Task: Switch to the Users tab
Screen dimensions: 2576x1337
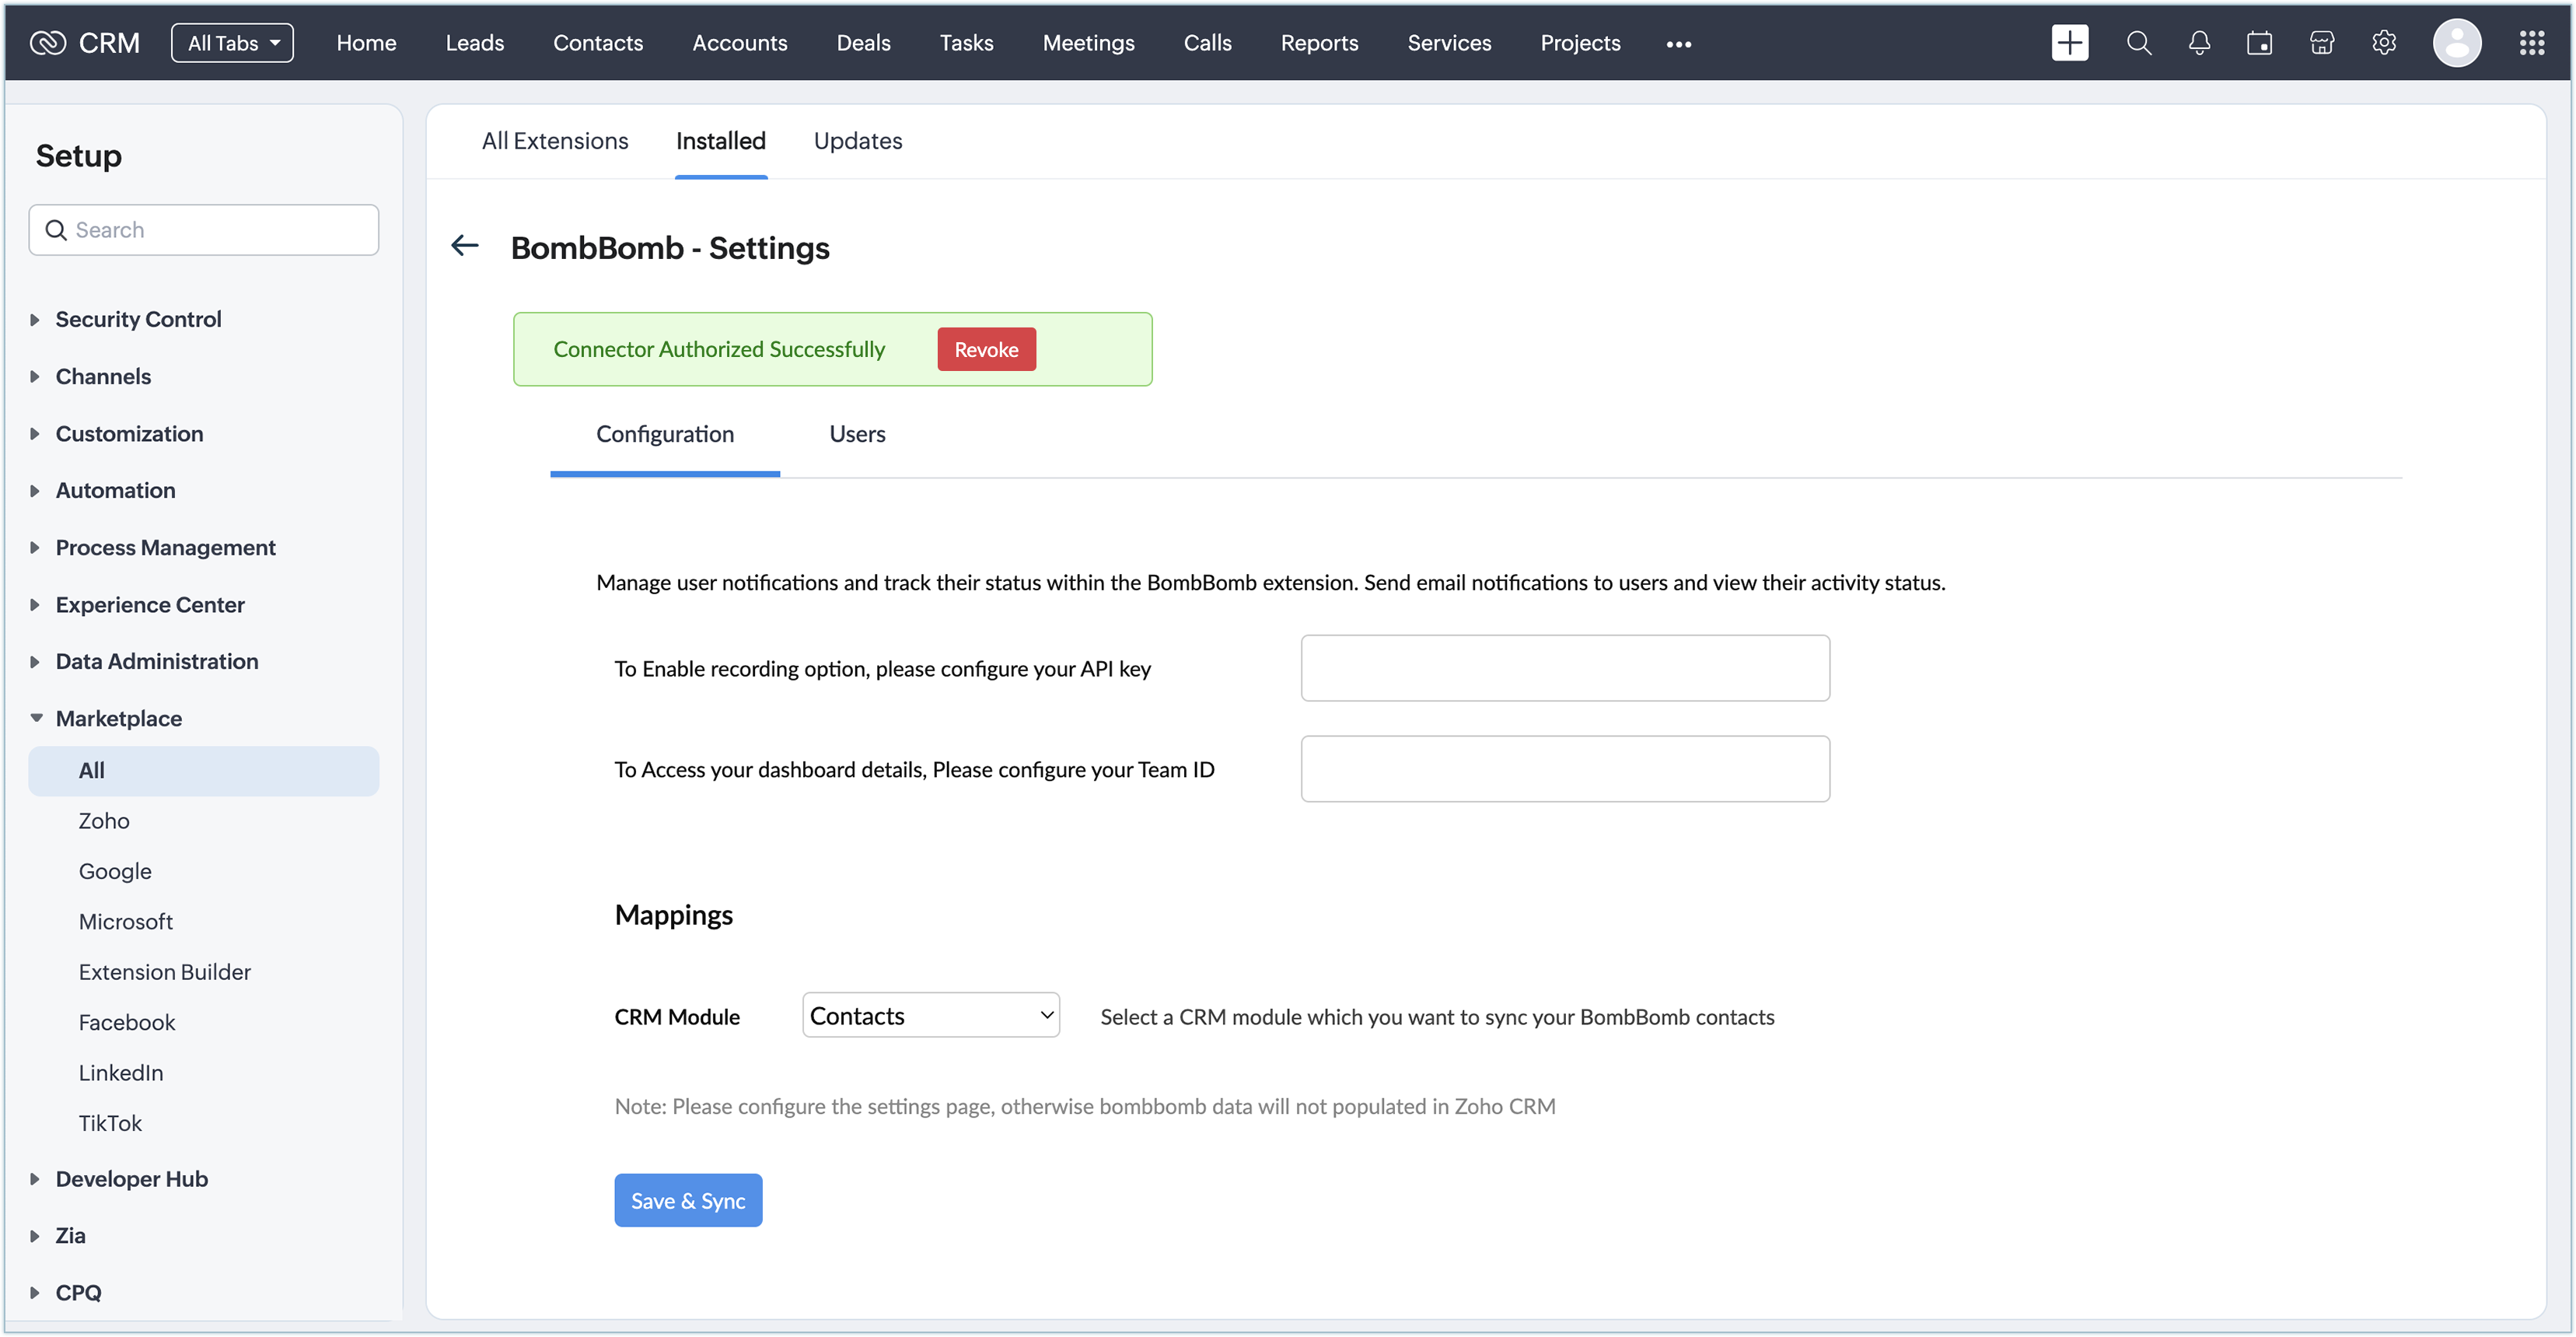Action: click(x=857, y=434)
